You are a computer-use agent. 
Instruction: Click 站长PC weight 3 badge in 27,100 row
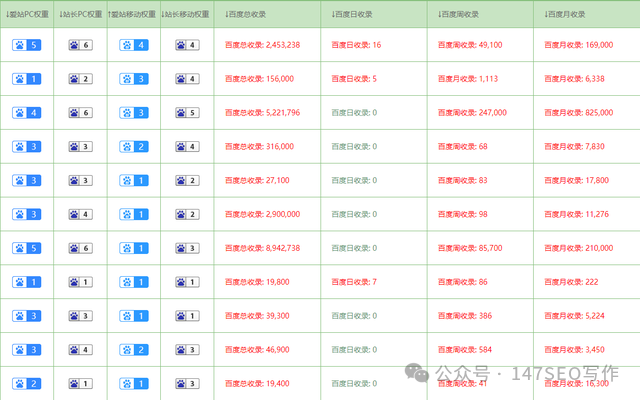80,180
